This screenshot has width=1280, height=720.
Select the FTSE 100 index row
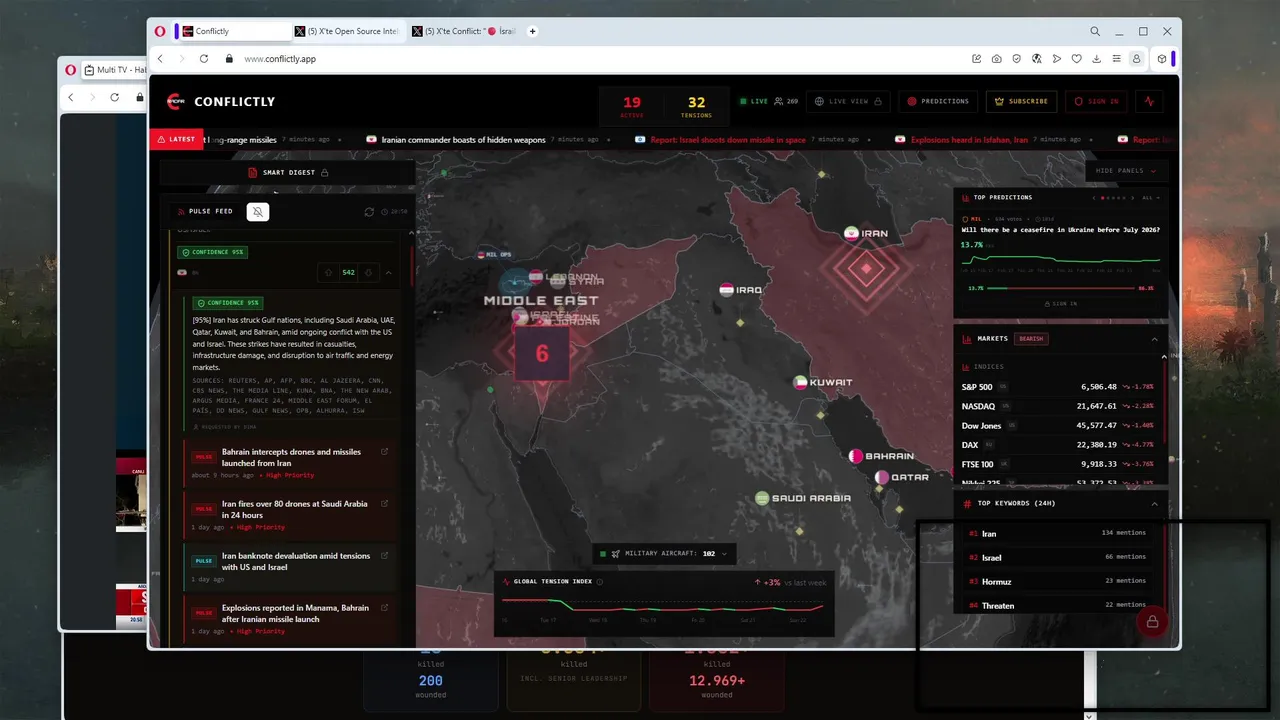1058,464
